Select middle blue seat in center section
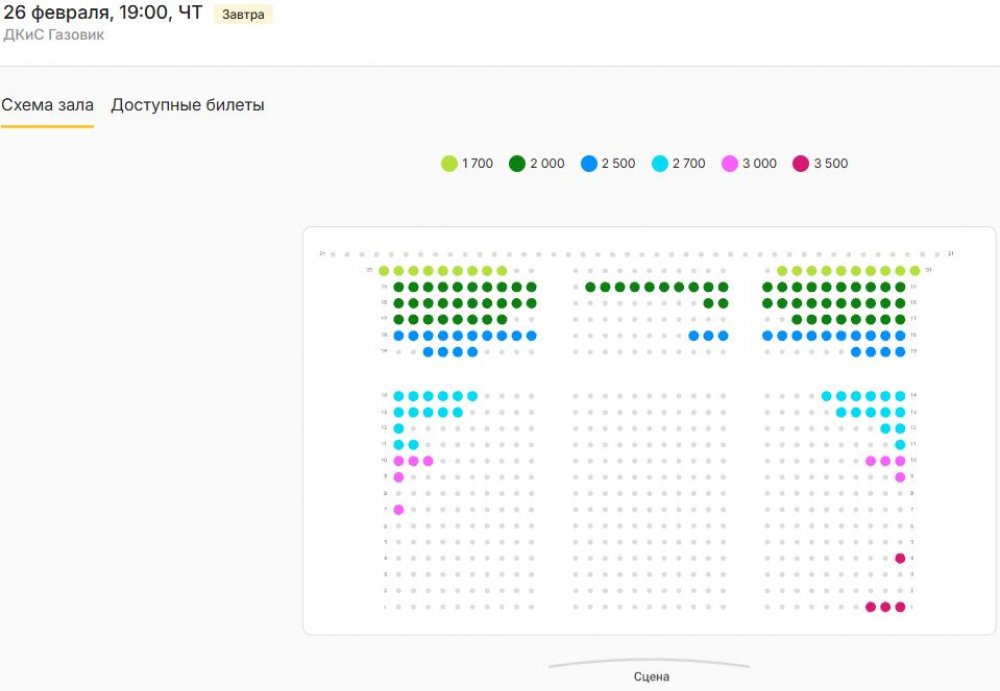Viewport: 1000px width, 691px height. [x=708, y=336]
